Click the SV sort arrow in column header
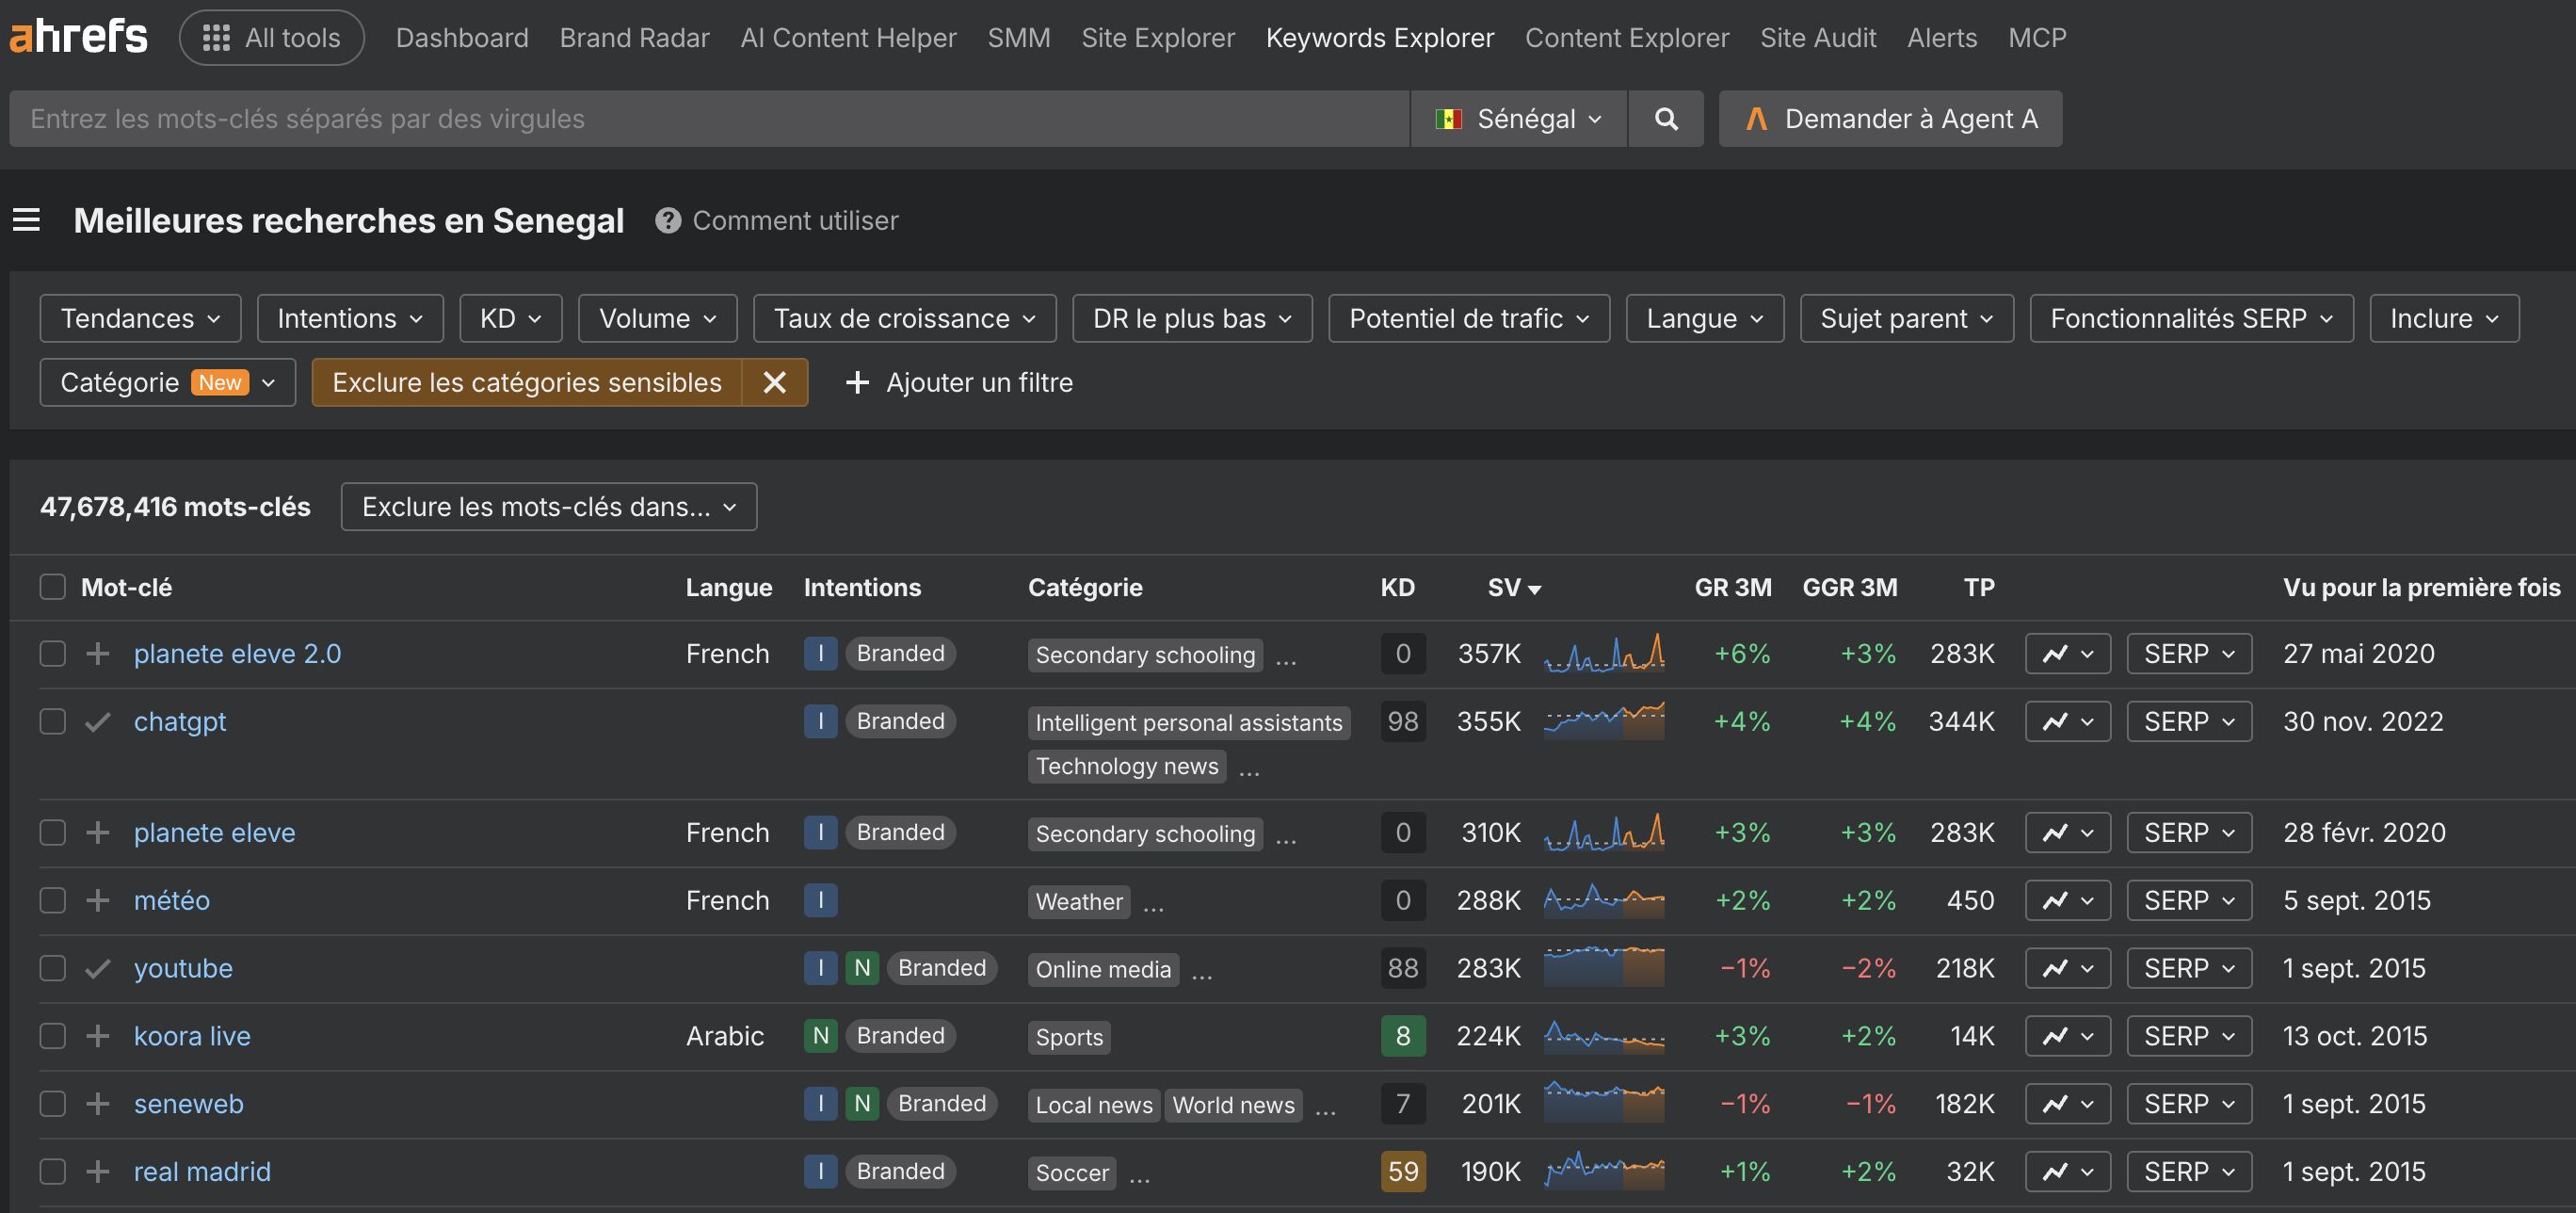The image size is (2576, 1213). [x=1535, y=590]
